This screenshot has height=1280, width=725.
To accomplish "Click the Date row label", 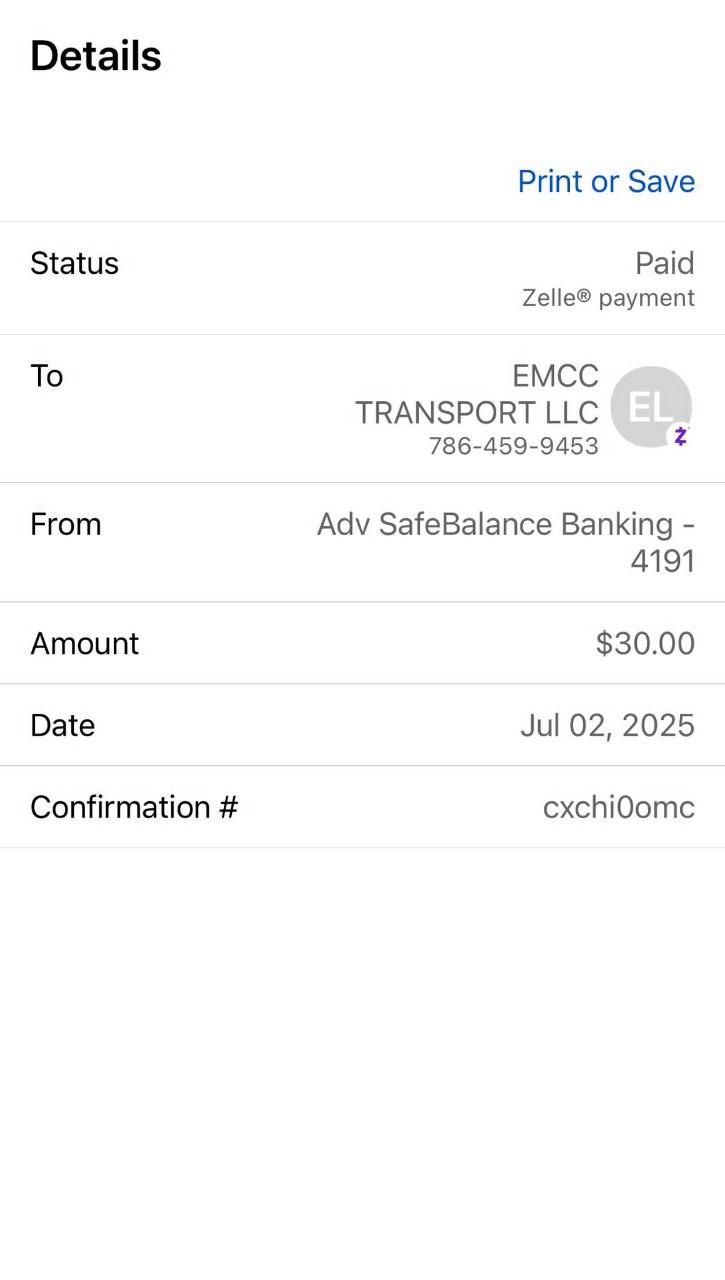I will [63, 725].
